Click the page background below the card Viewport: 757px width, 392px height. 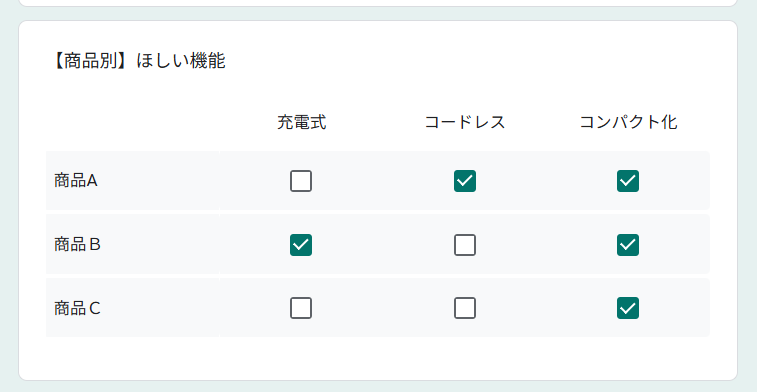pos(378,387)
